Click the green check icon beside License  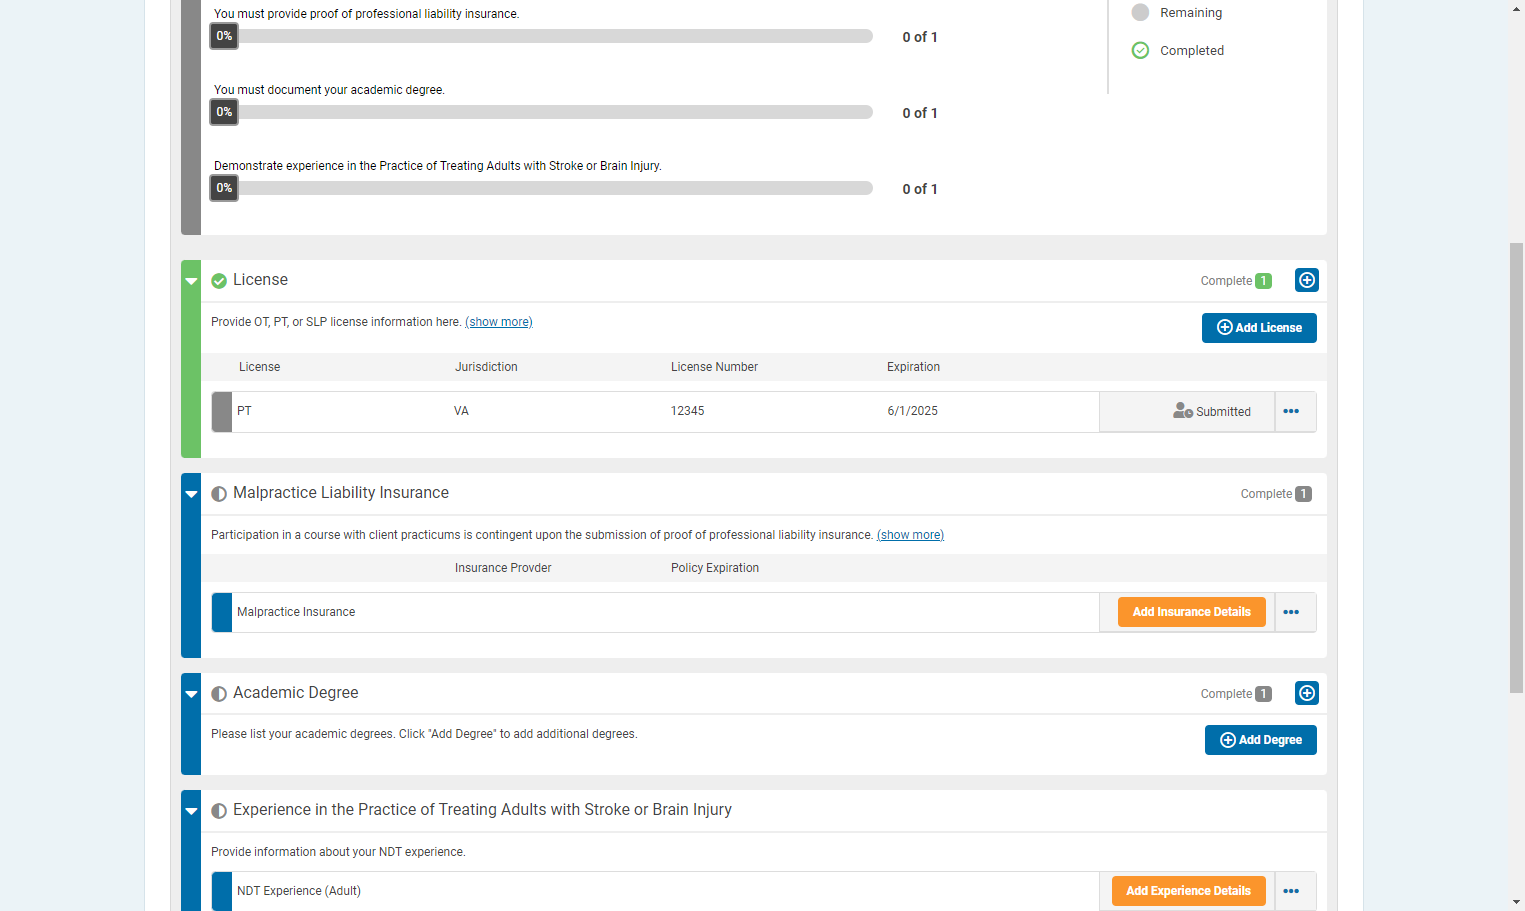pyautogui.click(x=219, y=281)
